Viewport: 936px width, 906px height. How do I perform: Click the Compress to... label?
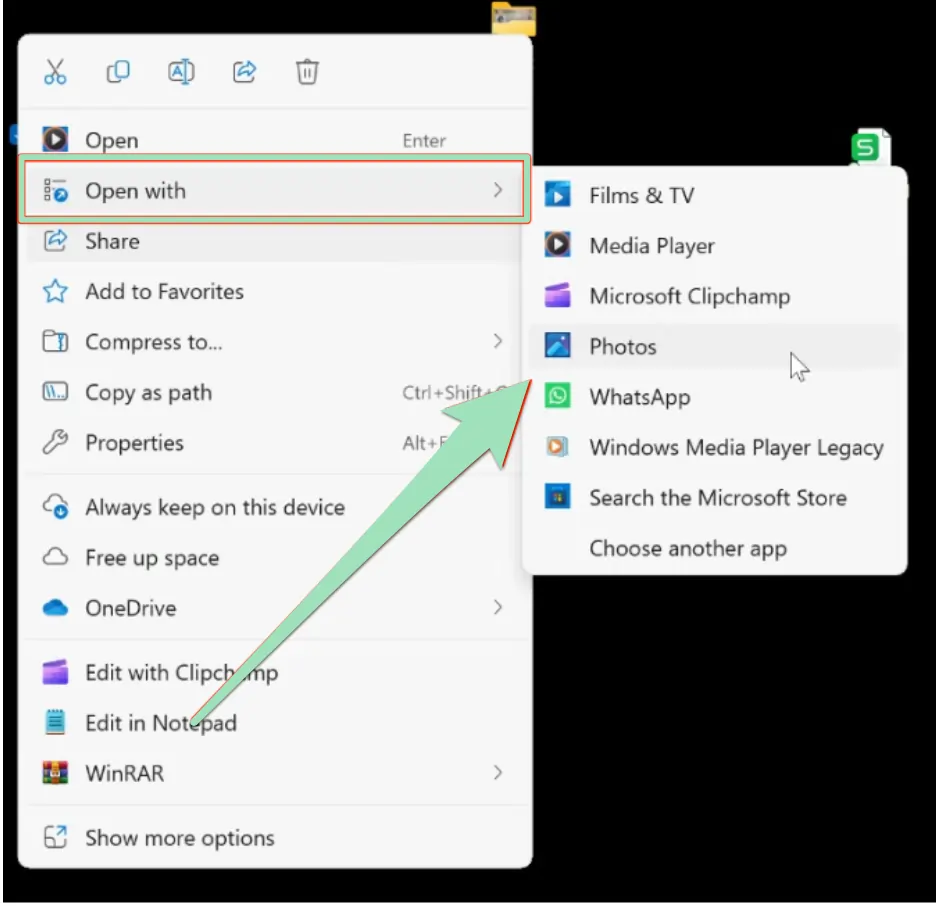click(153, 342)
